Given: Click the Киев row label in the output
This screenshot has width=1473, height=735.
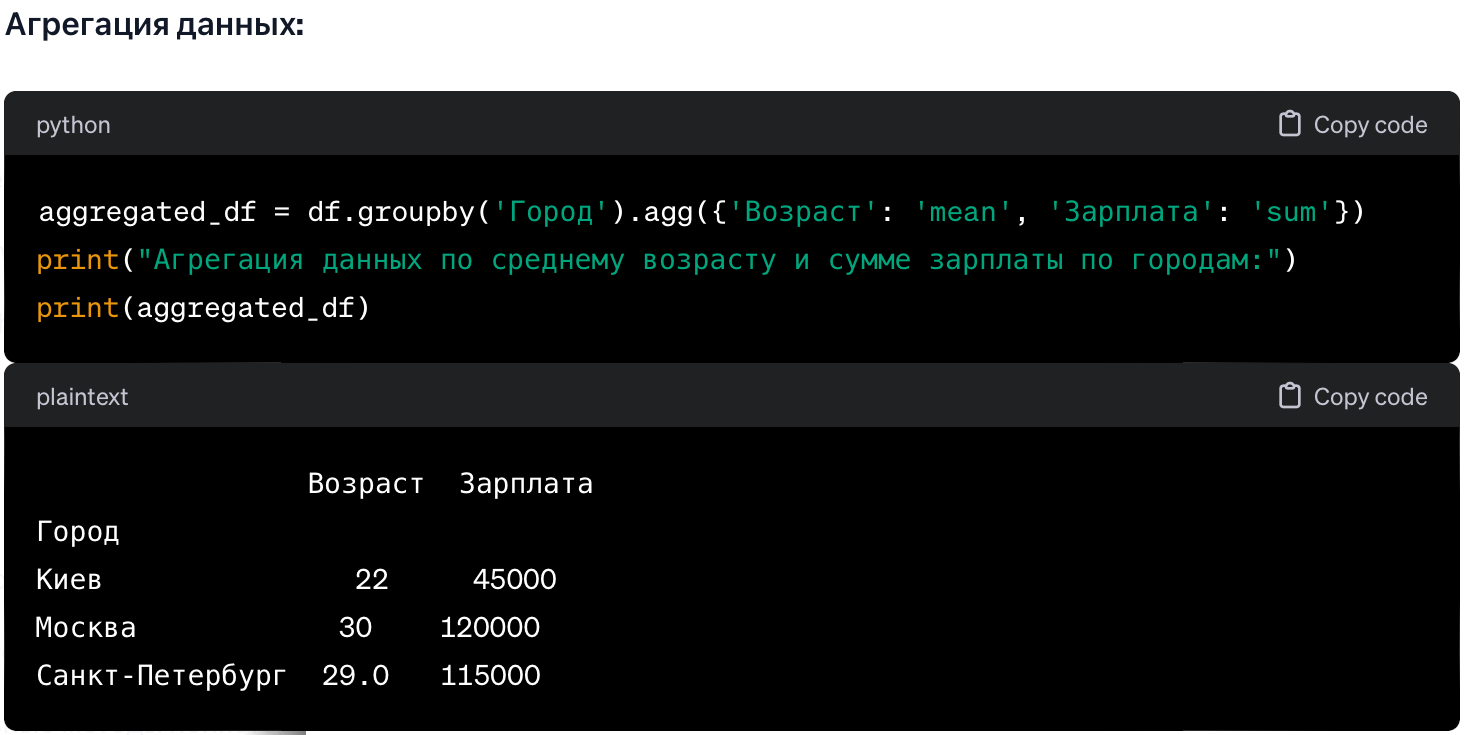Looking at the screenshot, I should 69,580.
